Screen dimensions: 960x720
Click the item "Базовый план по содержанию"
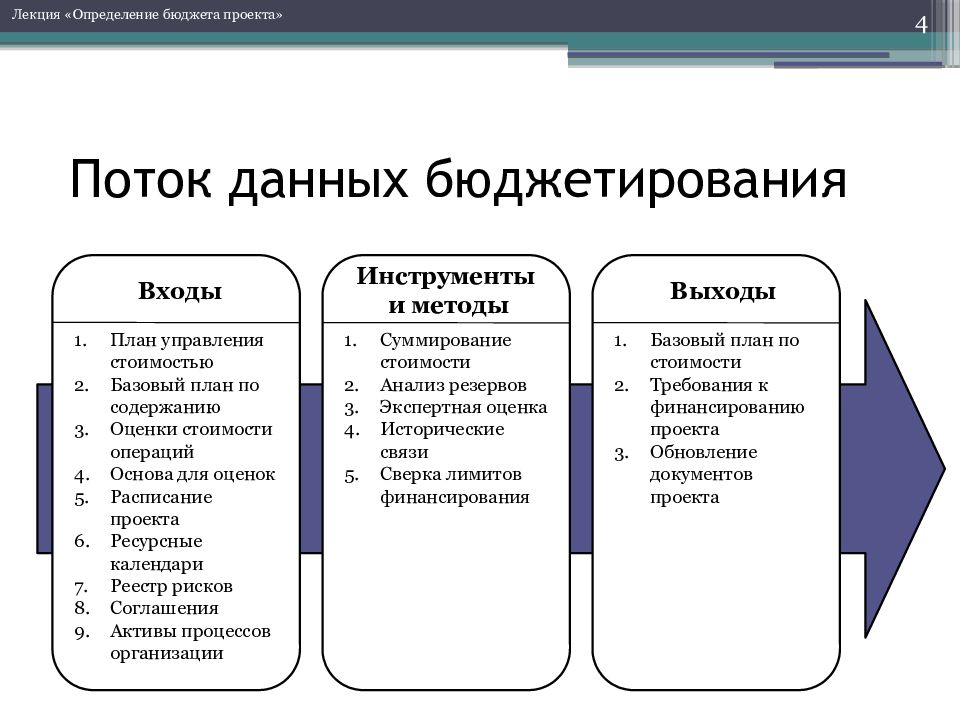[x=184, y=396]
